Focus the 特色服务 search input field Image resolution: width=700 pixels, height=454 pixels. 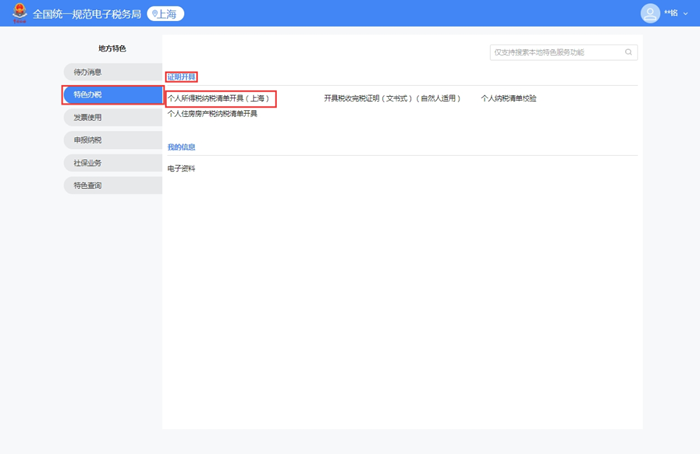556,52
